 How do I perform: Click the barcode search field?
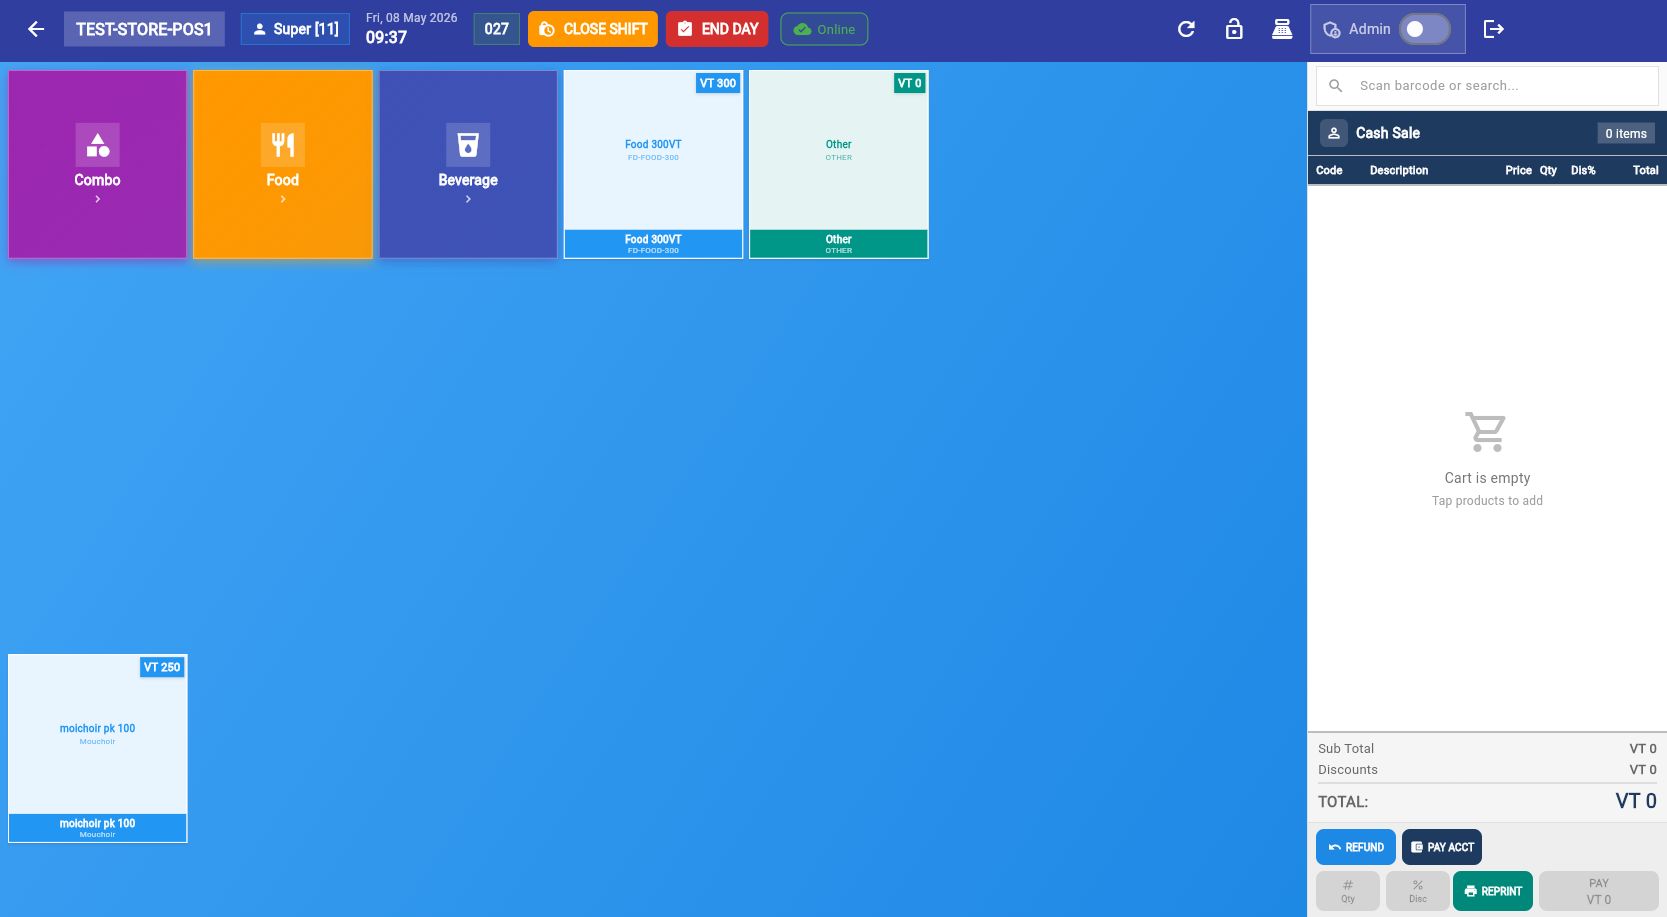tap(1487, 86)
